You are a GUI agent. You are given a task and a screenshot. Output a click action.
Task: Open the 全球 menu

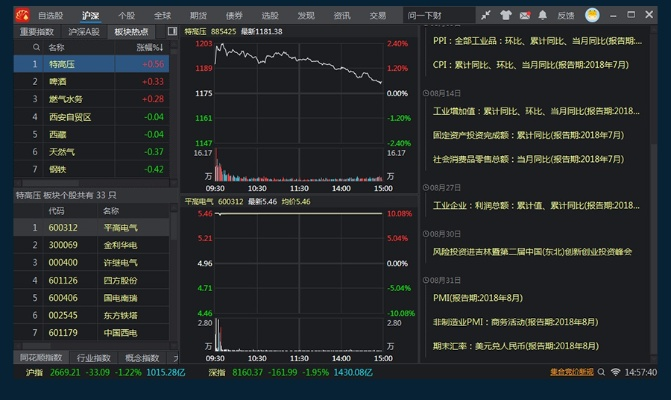click(163, 16)
